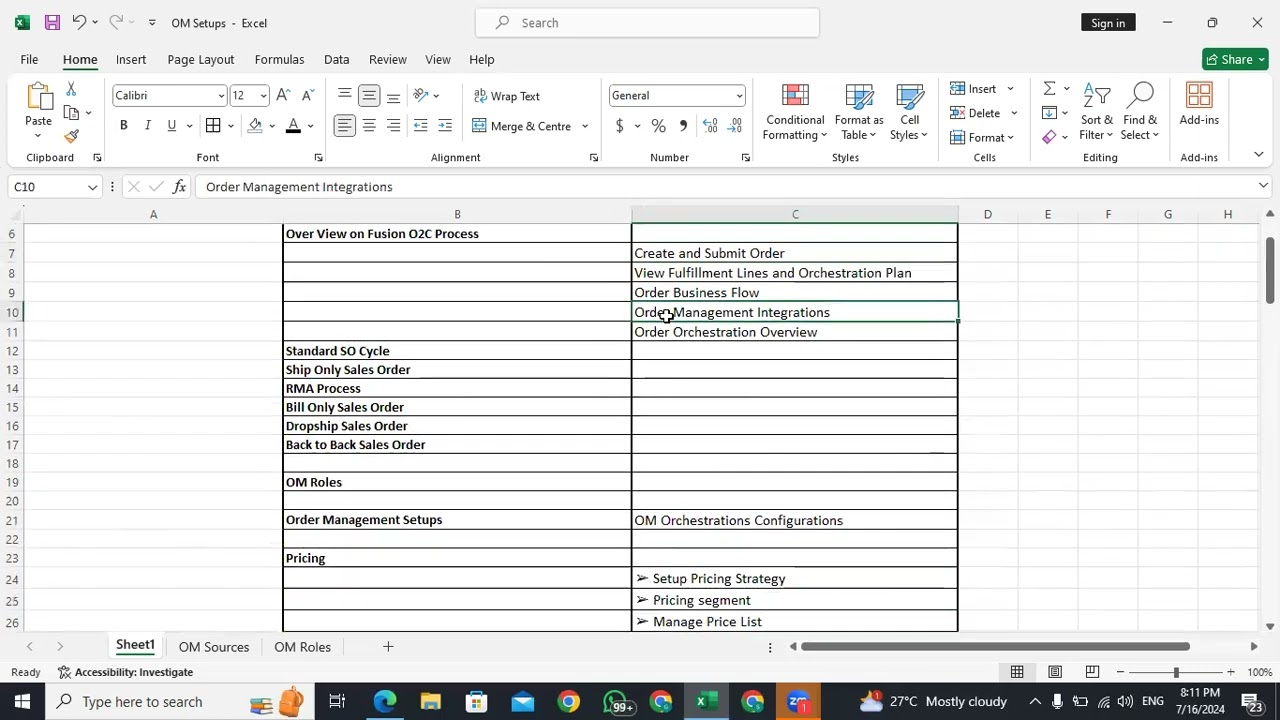Toggle Center horizontal alignment
The height and width of the screenshot is (720, 1280).
[x=369, y=126]
